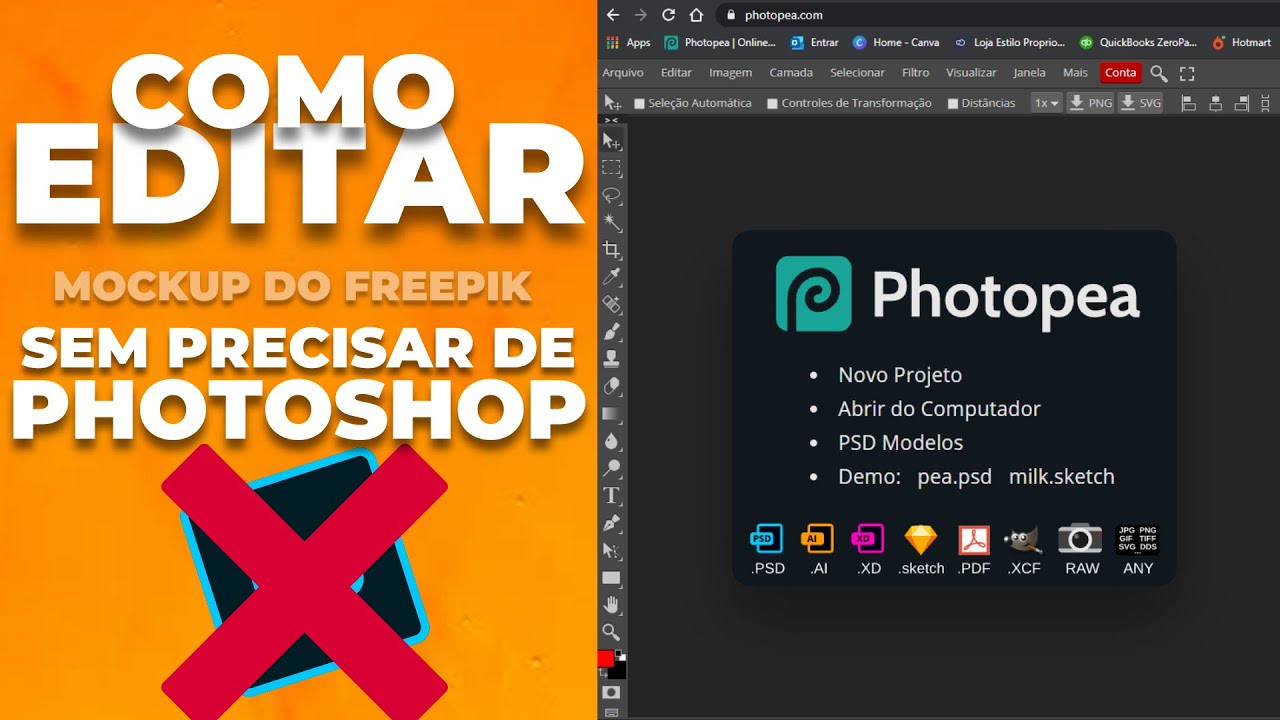Click the black background color swatch
Screen dimensions: 1280x720
coord(618,671)
